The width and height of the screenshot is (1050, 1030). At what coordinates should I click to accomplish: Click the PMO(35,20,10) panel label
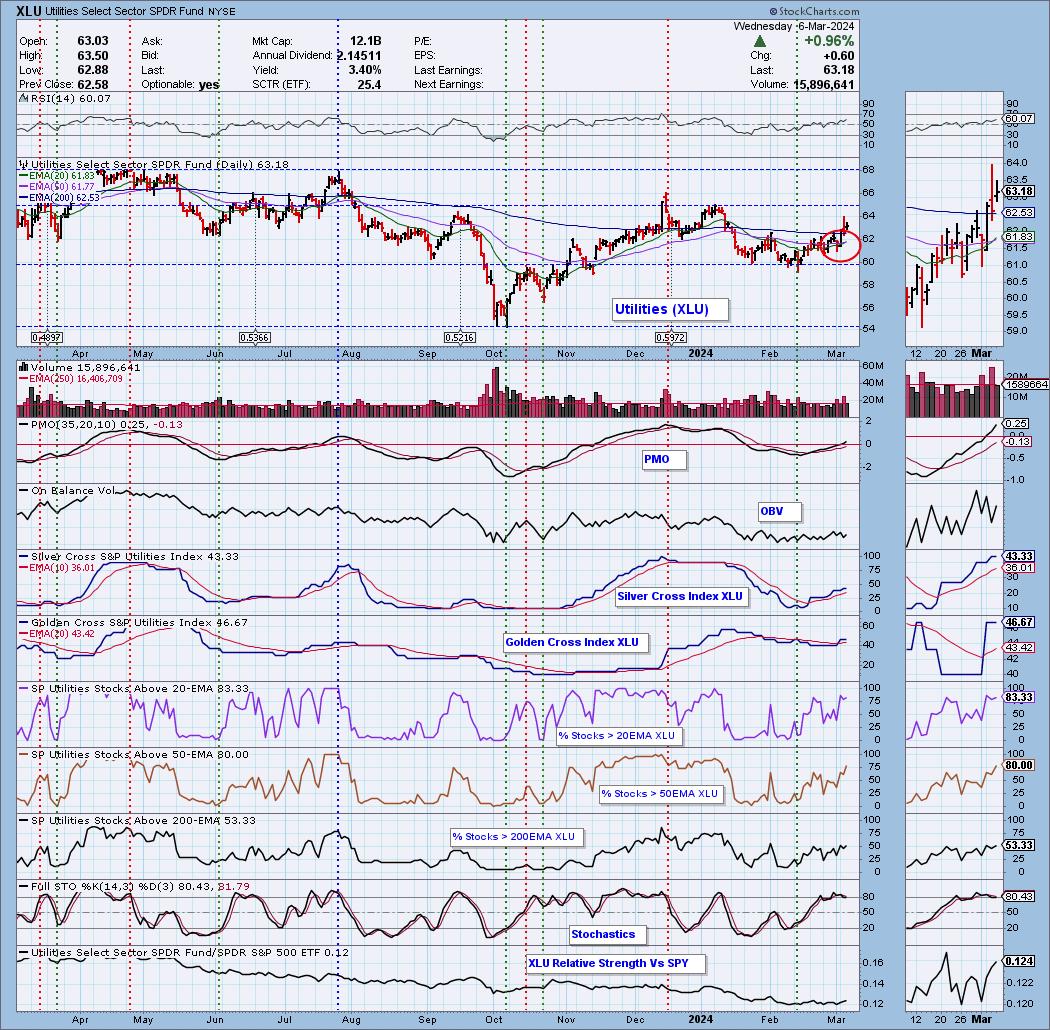tap(100, 425)
